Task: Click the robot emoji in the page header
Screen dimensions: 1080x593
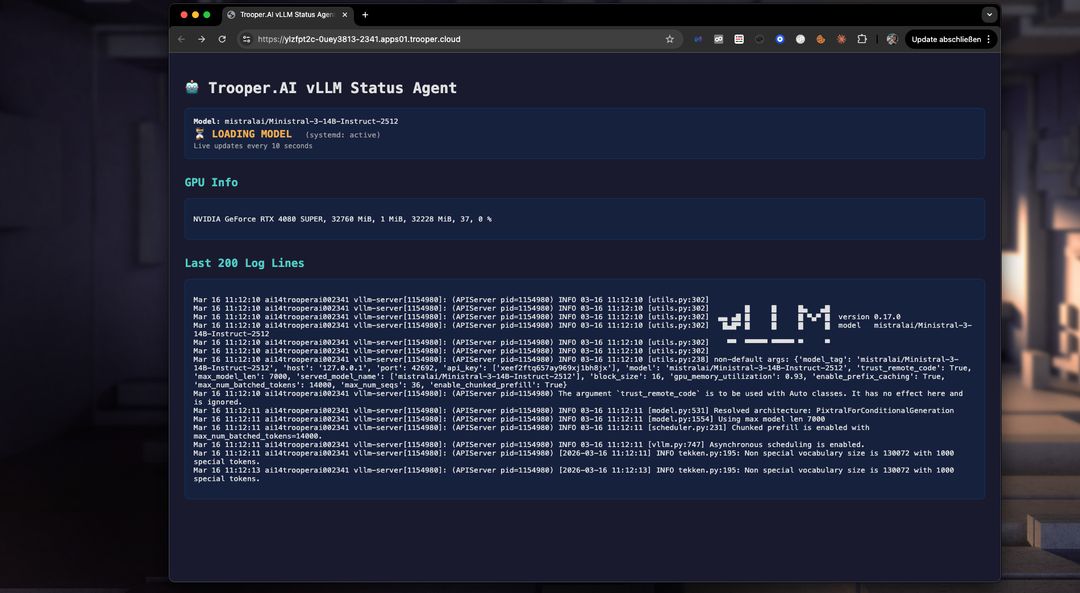Action: [190, 87]
